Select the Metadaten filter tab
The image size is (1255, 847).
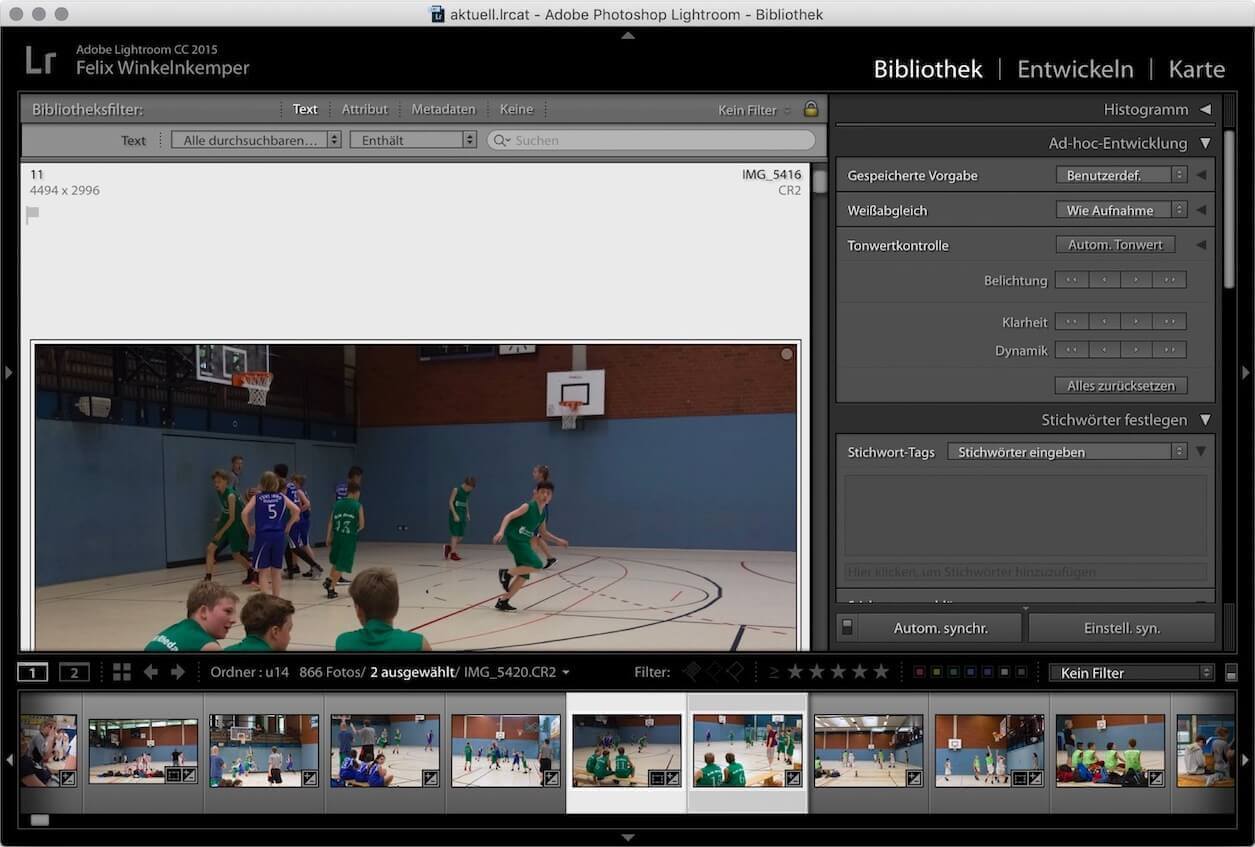[443, 109]
